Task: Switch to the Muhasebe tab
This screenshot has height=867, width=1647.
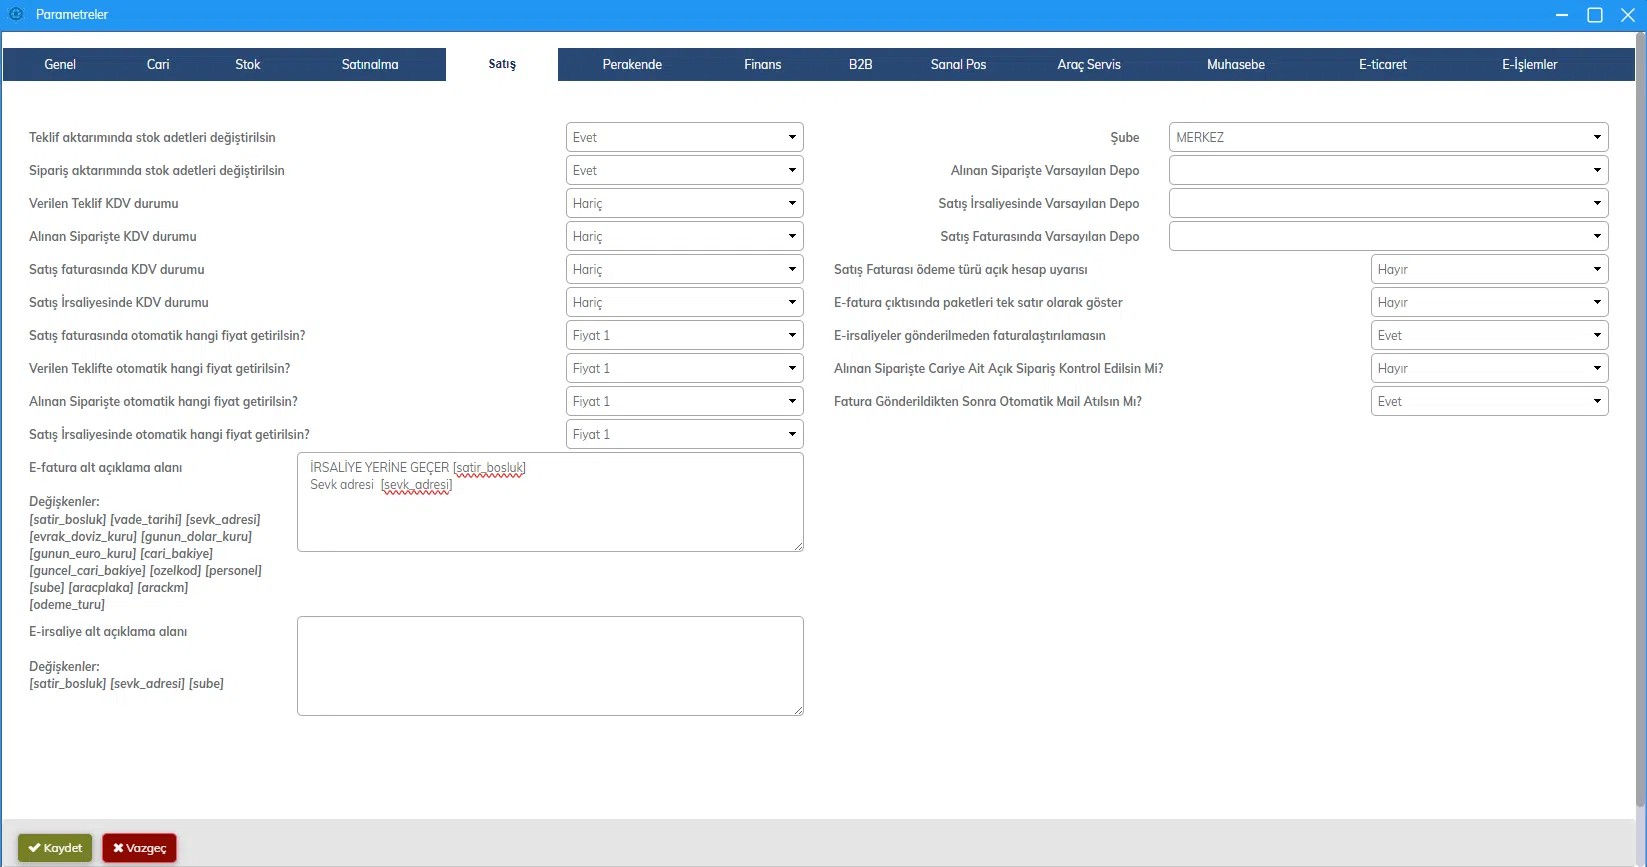Action: coord(1235,64)
